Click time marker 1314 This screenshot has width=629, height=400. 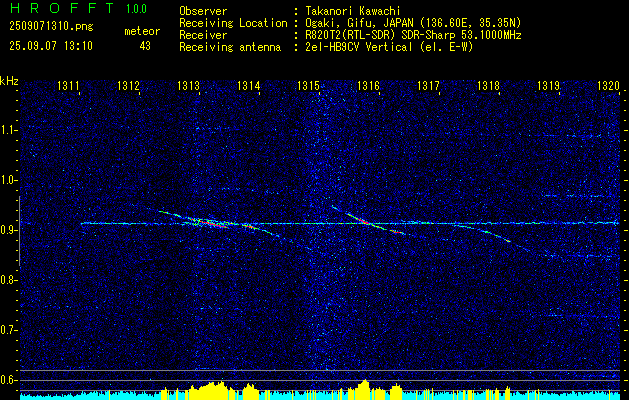[x=249, y=85]
